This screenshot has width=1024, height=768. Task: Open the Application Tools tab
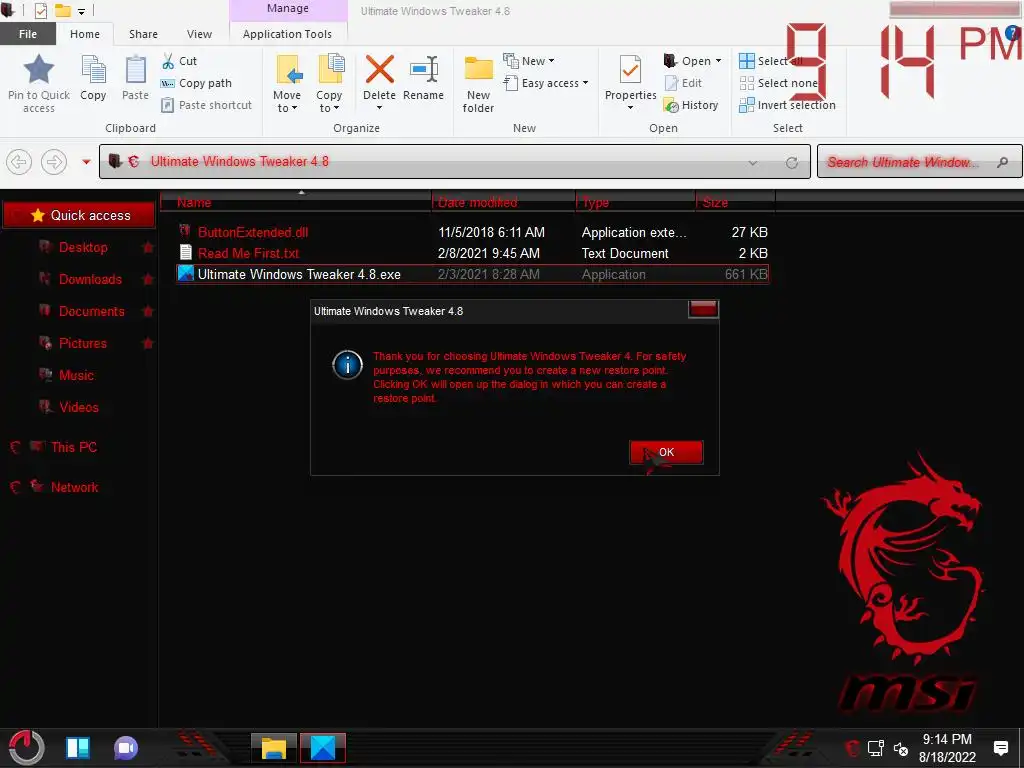pos(287,34)
